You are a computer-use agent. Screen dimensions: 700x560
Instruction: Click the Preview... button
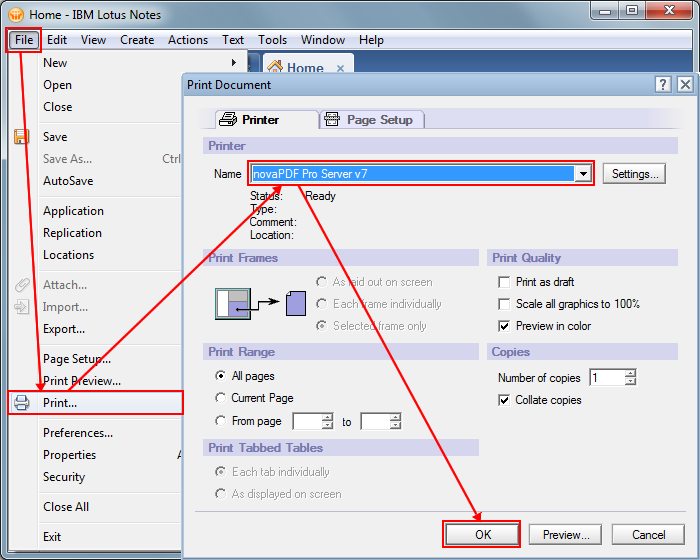[x=566, y=535]
